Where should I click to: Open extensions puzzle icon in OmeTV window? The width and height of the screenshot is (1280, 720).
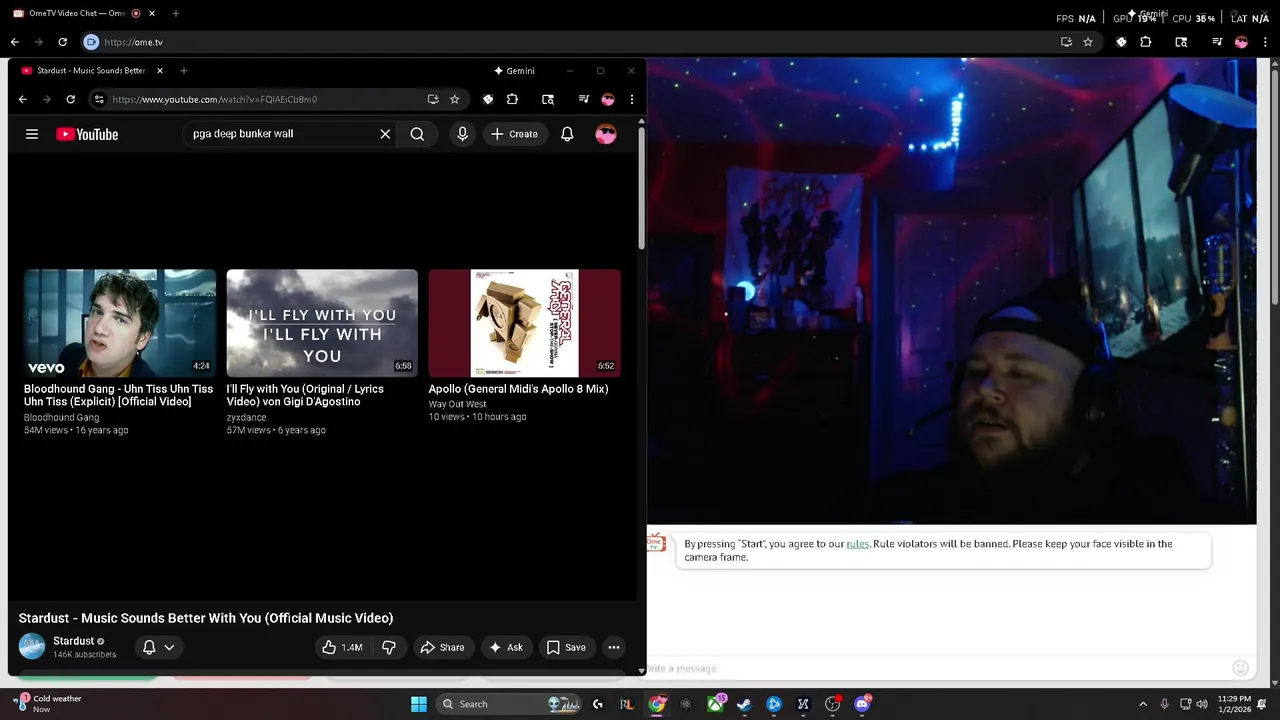pyautogui.click(x=1146, y=42)
